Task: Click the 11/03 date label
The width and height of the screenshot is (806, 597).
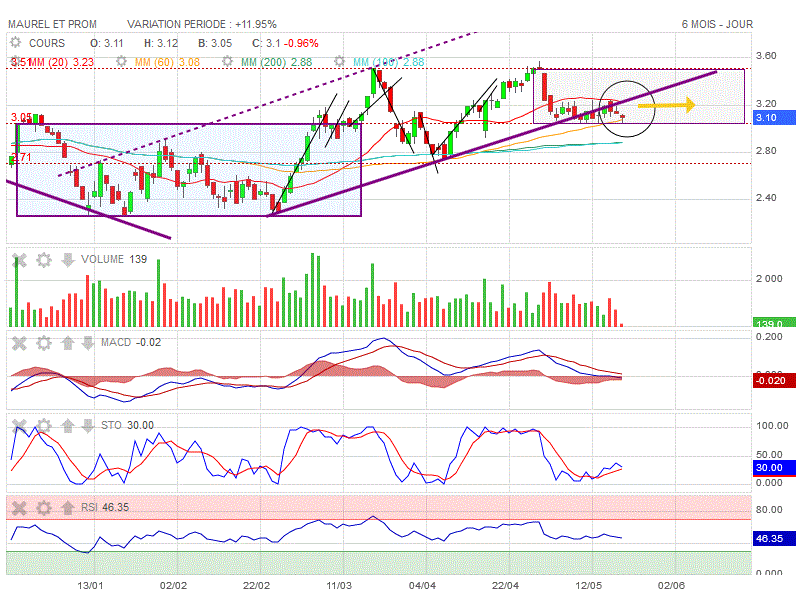Action: tap(339, 585)
